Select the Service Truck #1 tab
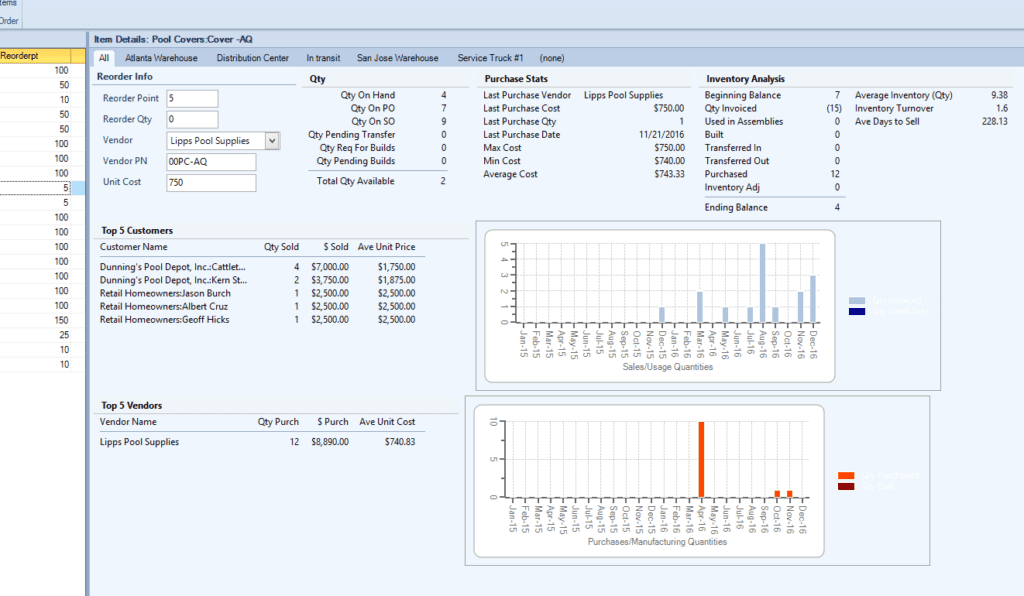 [490, 58]
